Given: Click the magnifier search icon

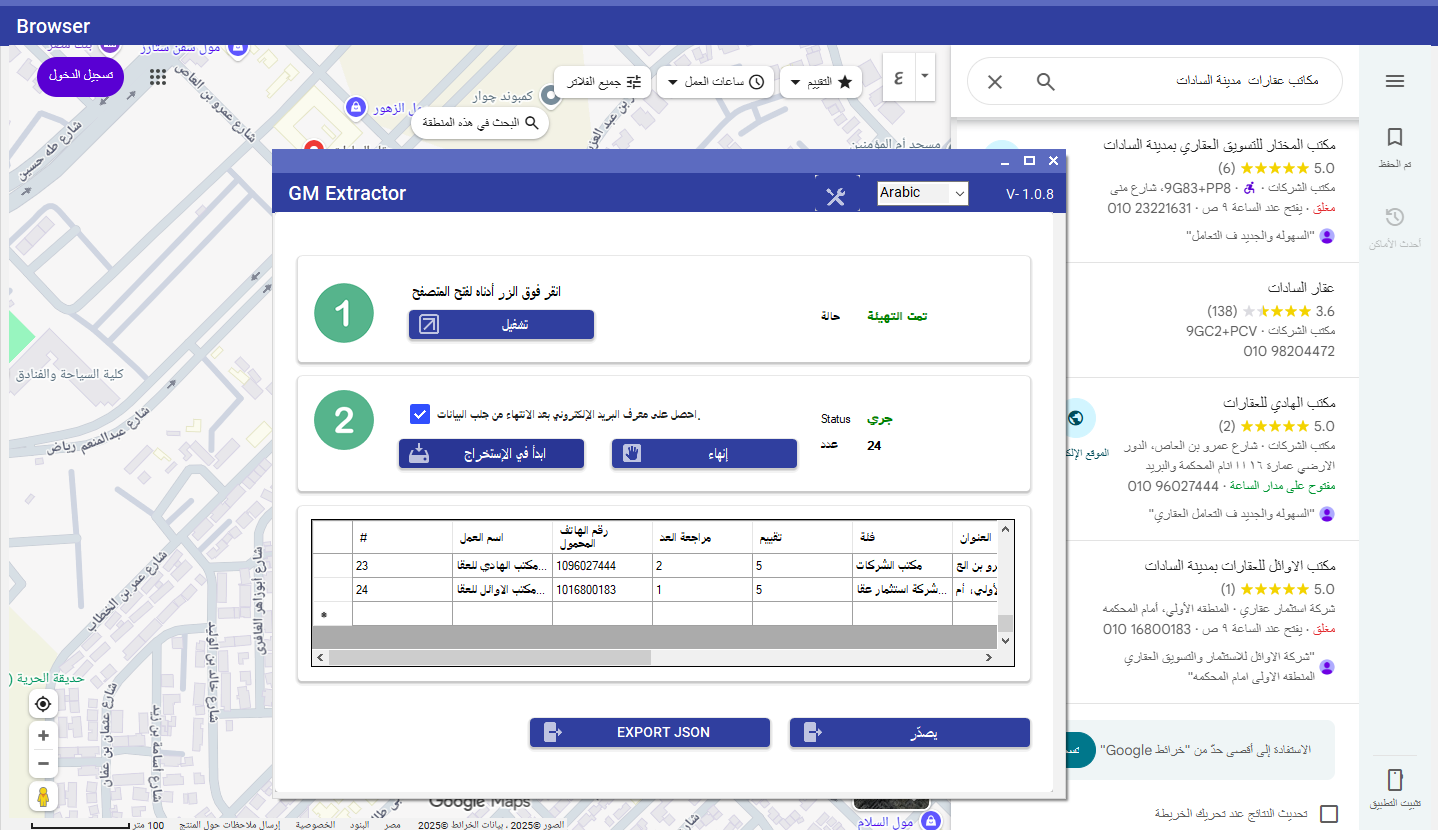Looking at the screenshot, I should [x=1045, y=82].
